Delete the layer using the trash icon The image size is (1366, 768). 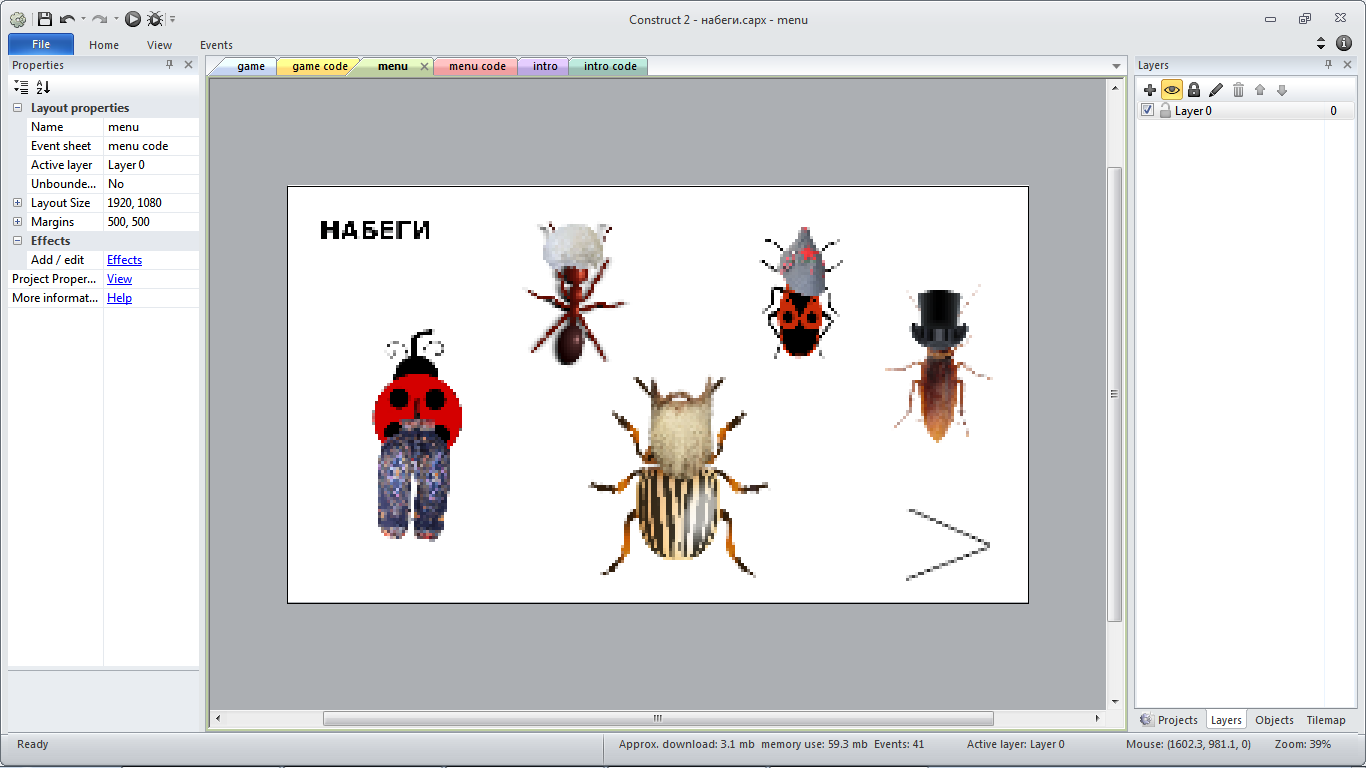point(1238,90)
